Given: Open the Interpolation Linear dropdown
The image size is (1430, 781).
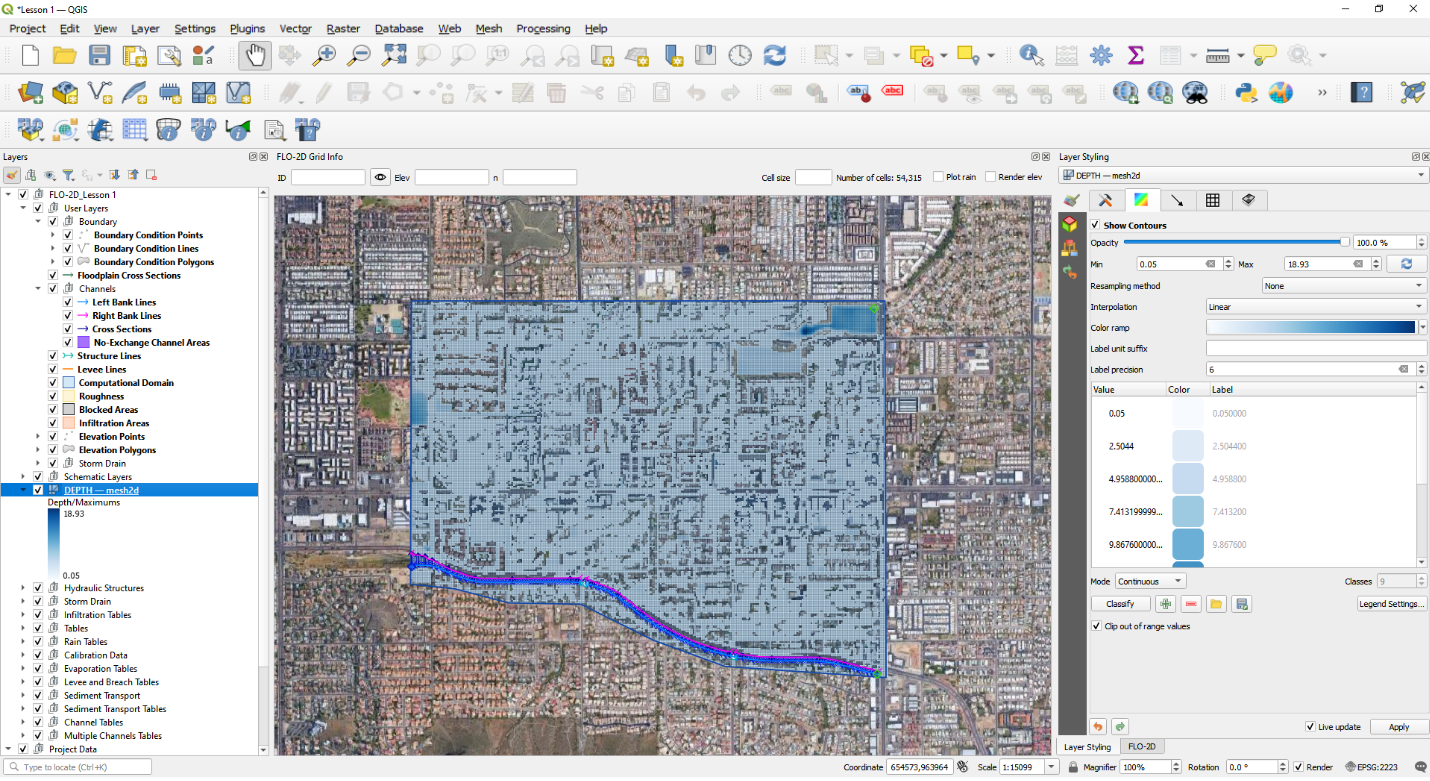Looking at the screenshot, I should (x=1315, y=307).
